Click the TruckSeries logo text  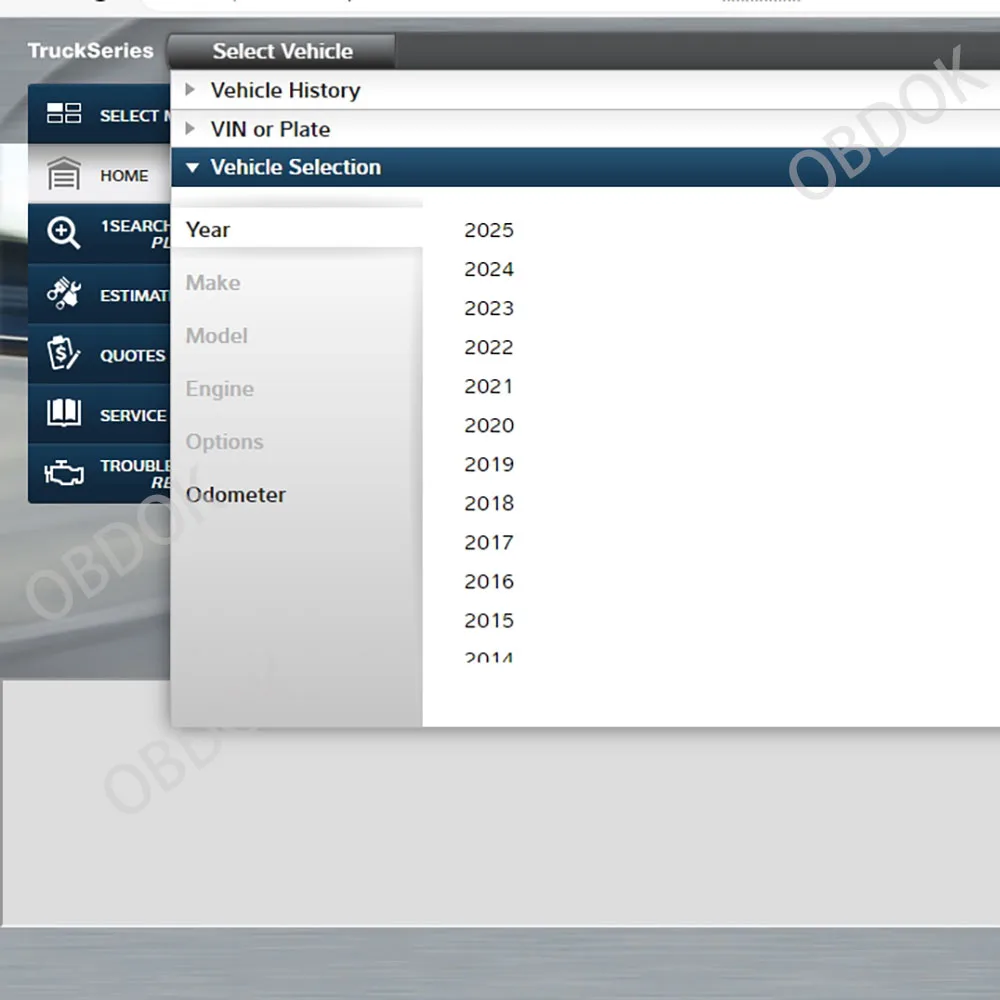coord(91,50)
